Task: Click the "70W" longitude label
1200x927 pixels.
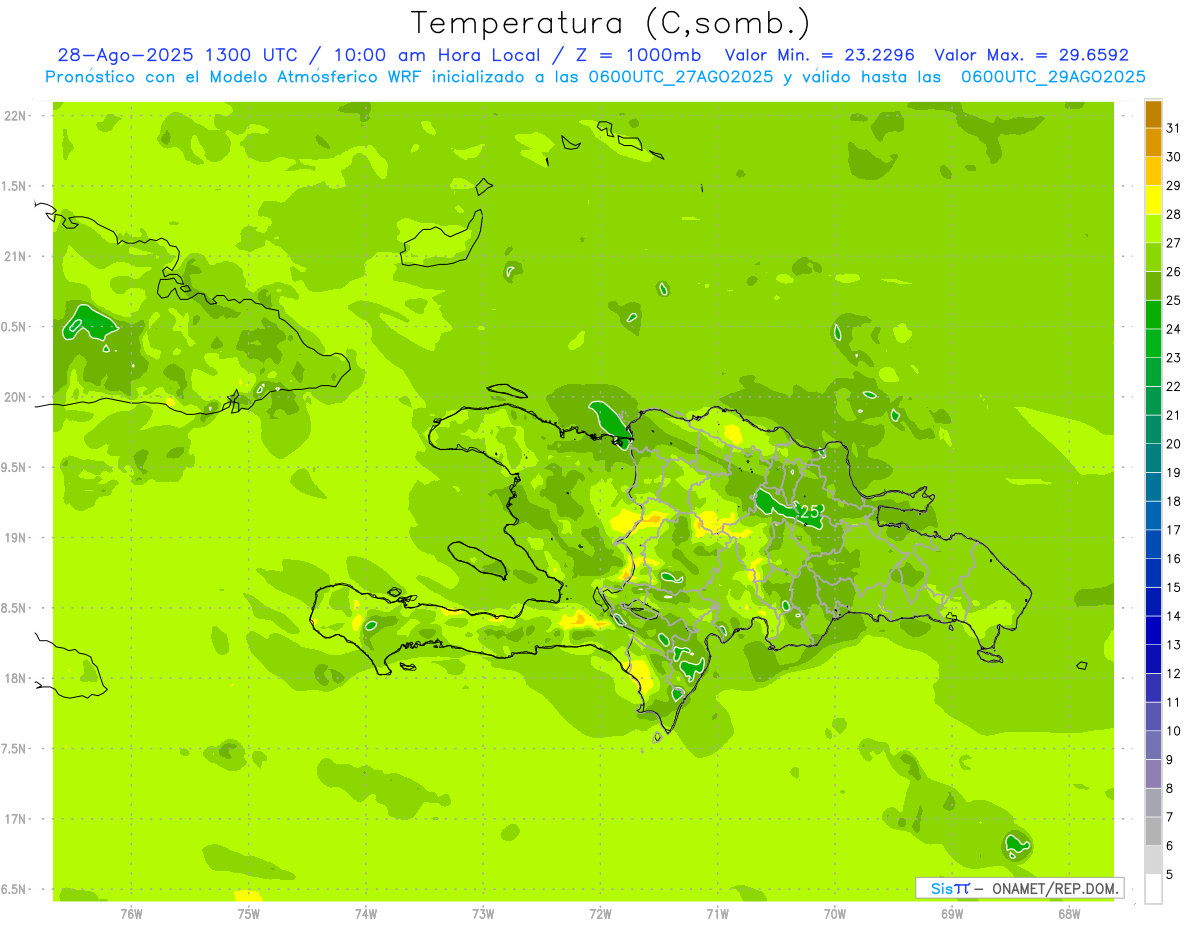Action: point(835,914)
